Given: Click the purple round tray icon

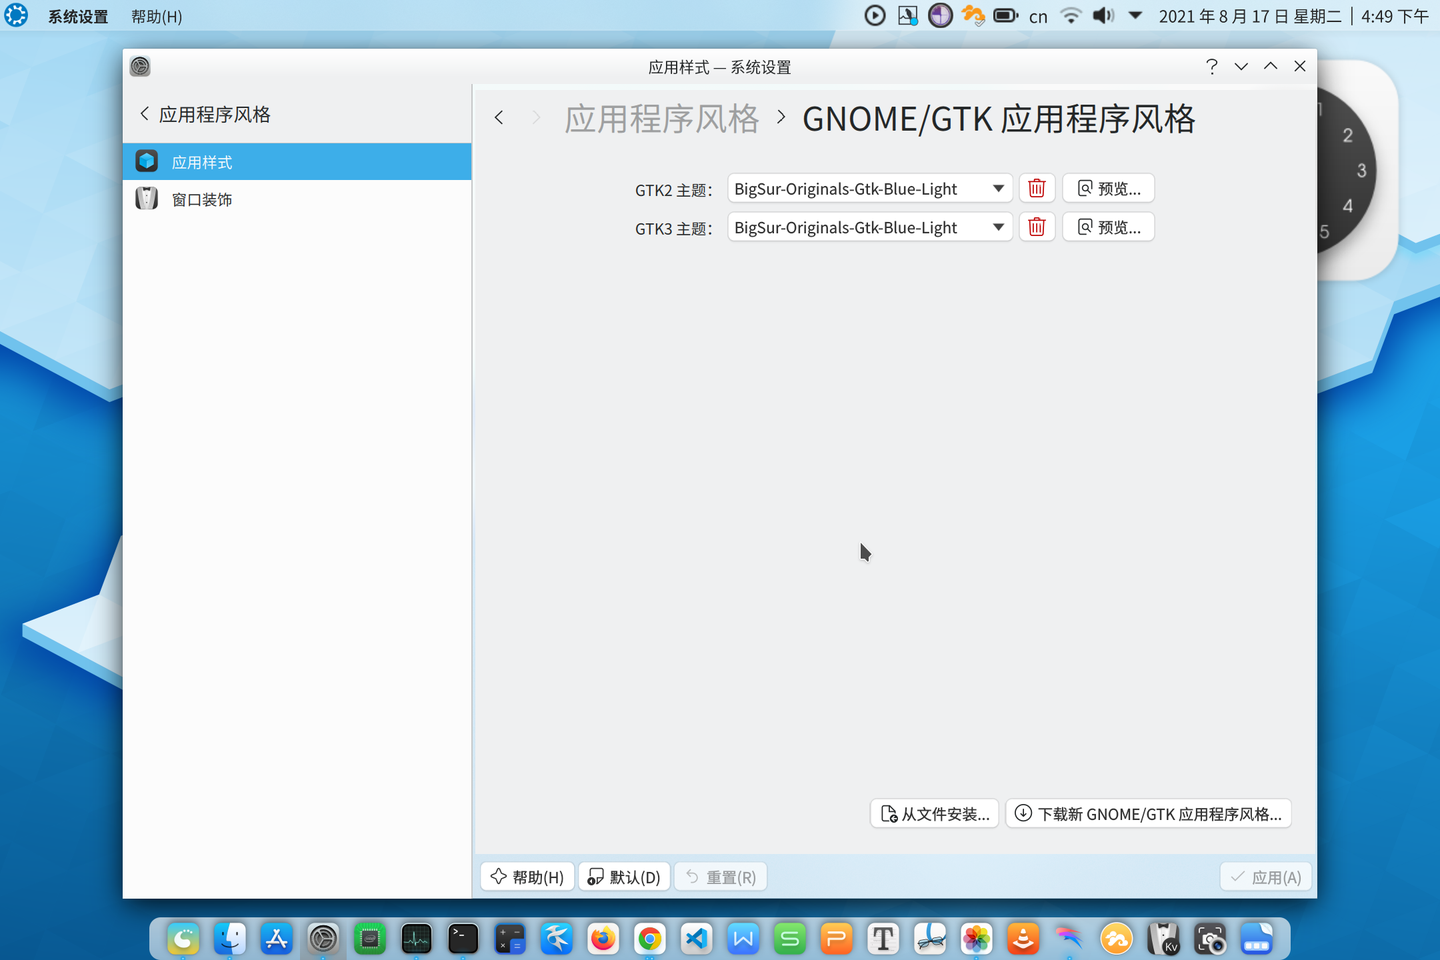Looking at the screenshot, I should pyautogui.click(x=940, y=15).
